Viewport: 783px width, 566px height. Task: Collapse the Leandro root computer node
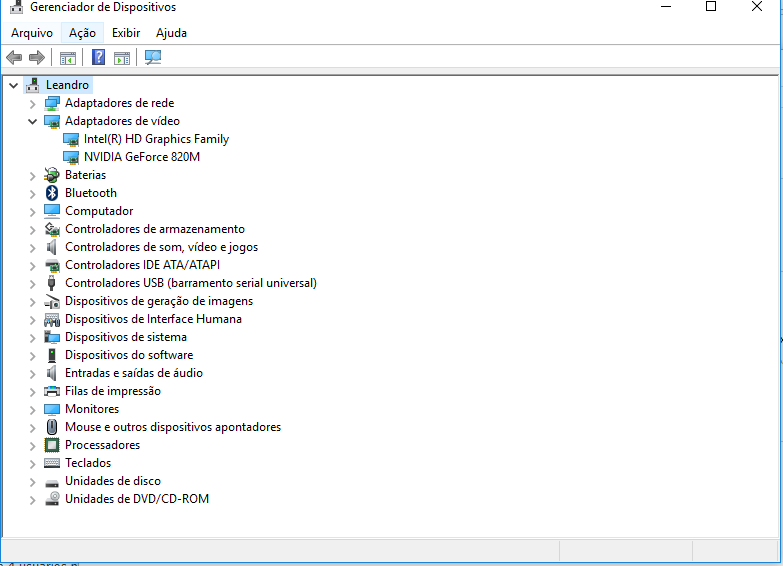click(13, 85)
